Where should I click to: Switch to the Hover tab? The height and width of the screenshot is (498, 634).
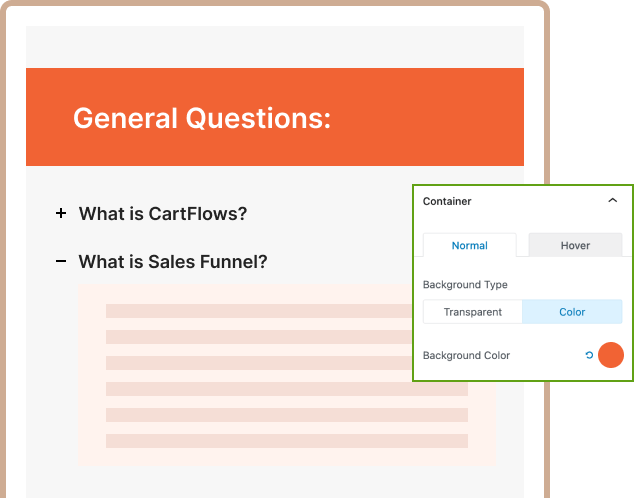pyautogui.click(x=575, y=245)
